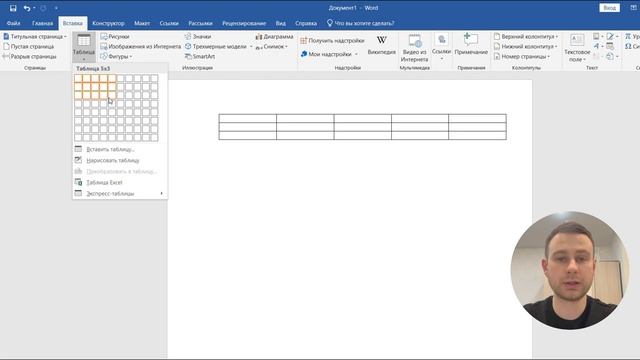640x360 pixels.
Task: Switch to the Главная (Home) tab
Action: (x=42, y=23)
